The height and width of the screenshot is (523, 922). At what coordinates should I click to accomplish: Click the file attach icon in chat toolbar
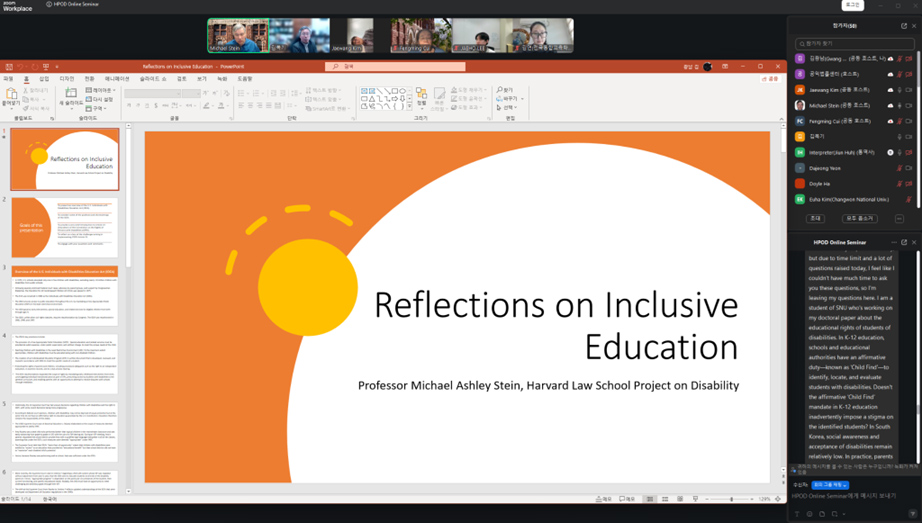pyautogui.click(x=822, y=514)
